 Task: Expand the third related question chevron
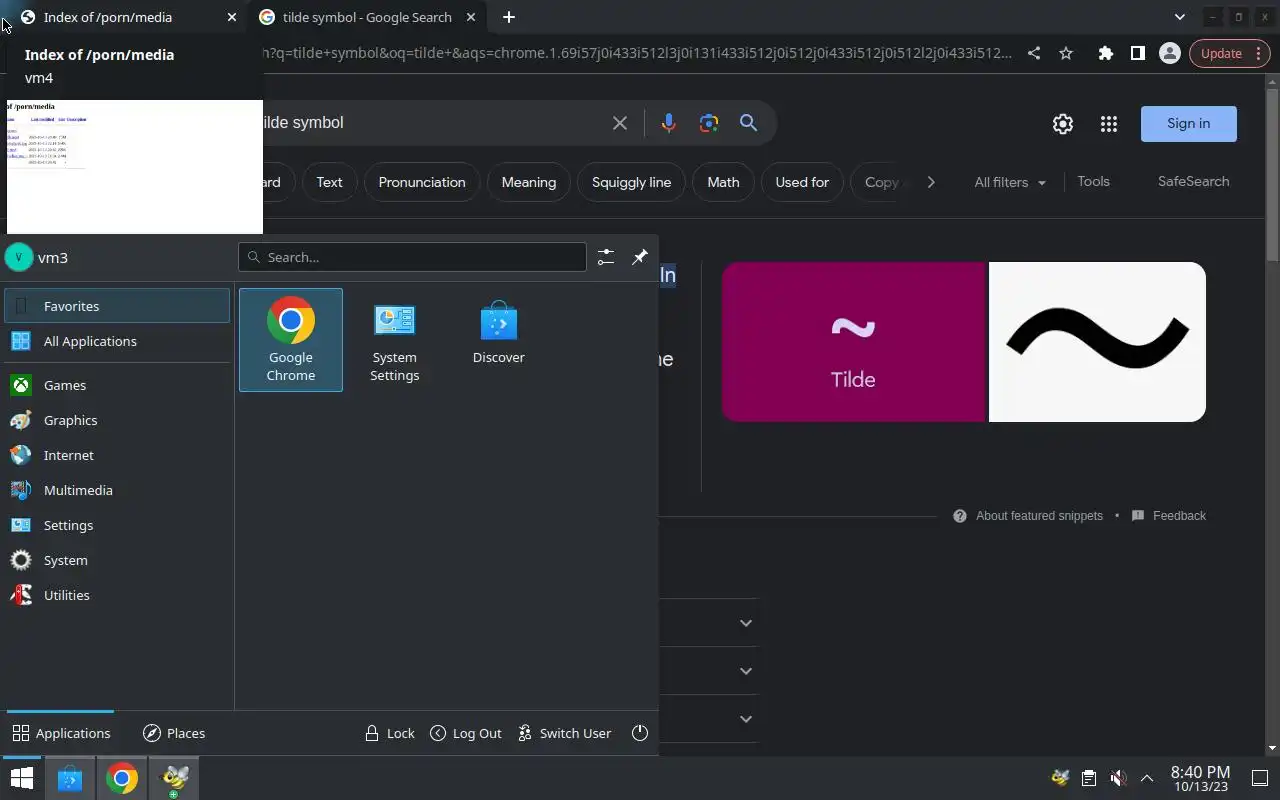746,719
